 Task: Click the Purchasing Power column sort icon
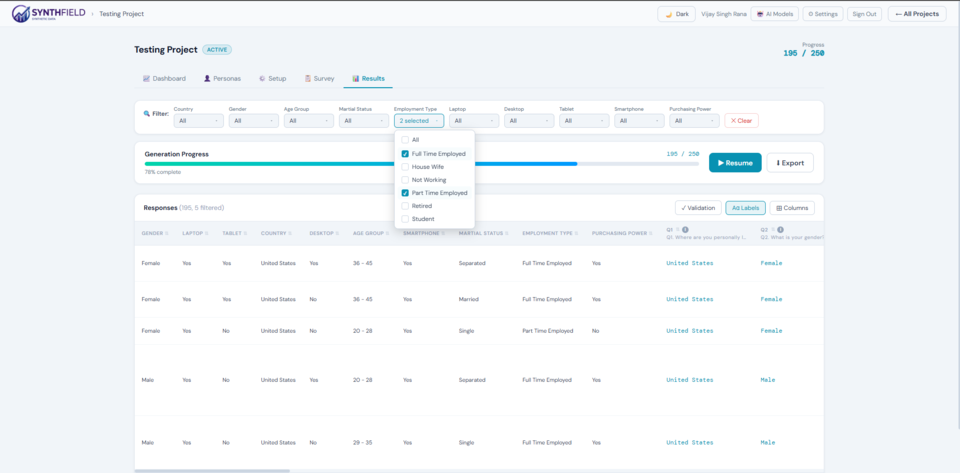pos(652,233)
